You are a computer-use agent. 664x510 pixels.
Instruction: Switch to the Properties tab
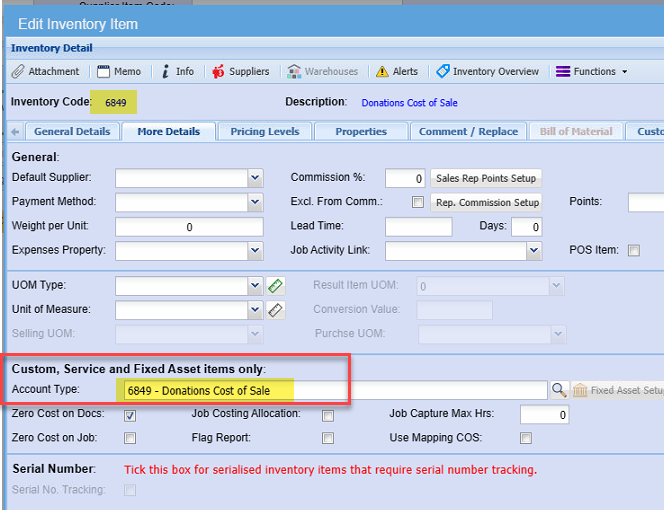point(361,131)
